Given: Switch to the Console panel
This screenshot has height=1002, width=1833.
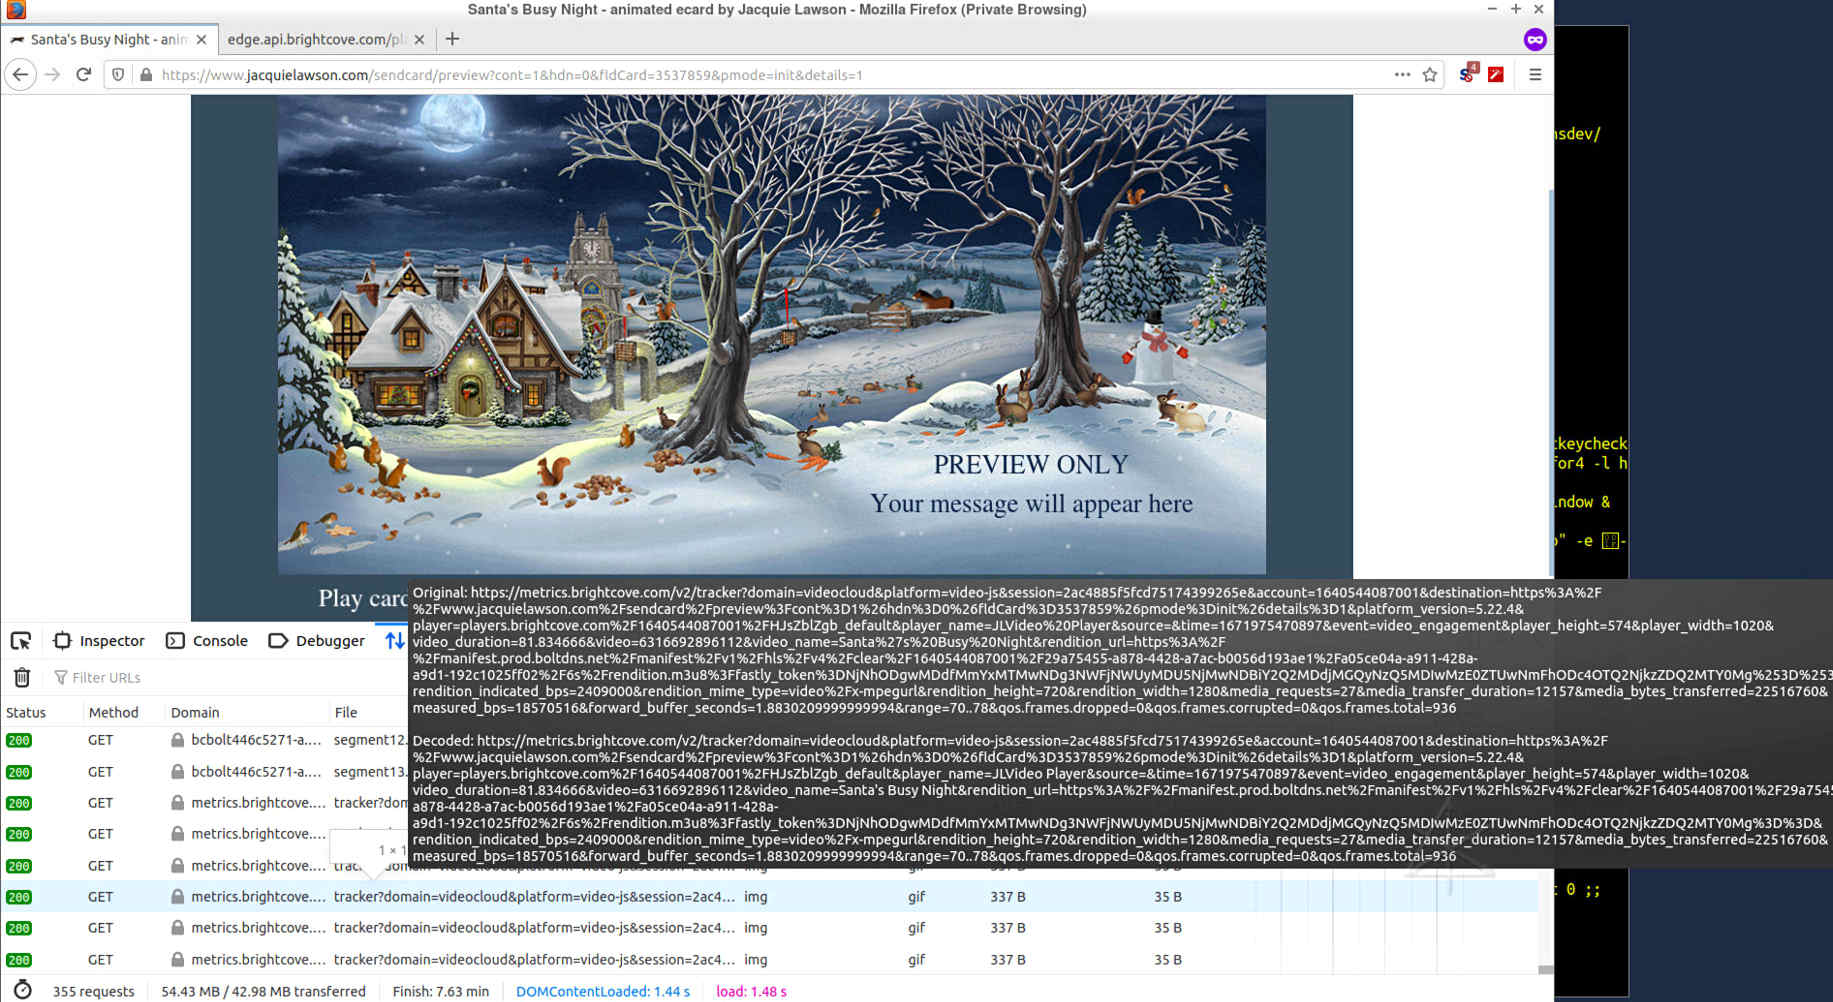Looking at the screenshot, I should coord(207,641).
